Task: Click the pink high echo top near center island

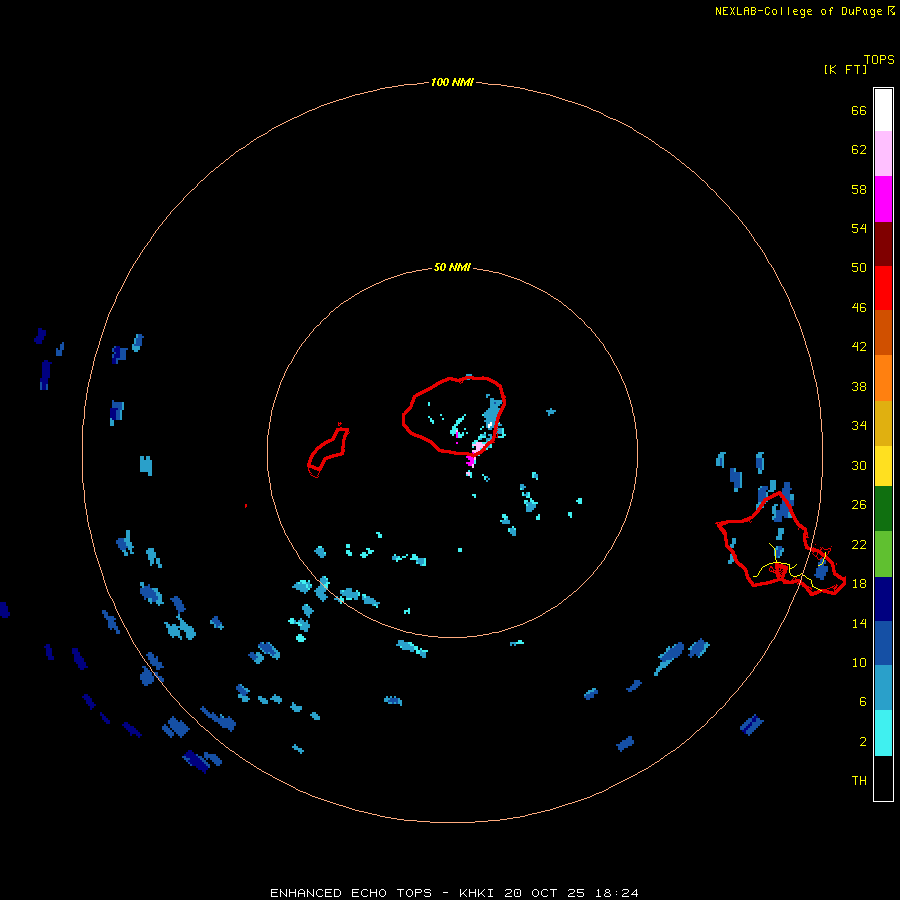Action: 479,447
